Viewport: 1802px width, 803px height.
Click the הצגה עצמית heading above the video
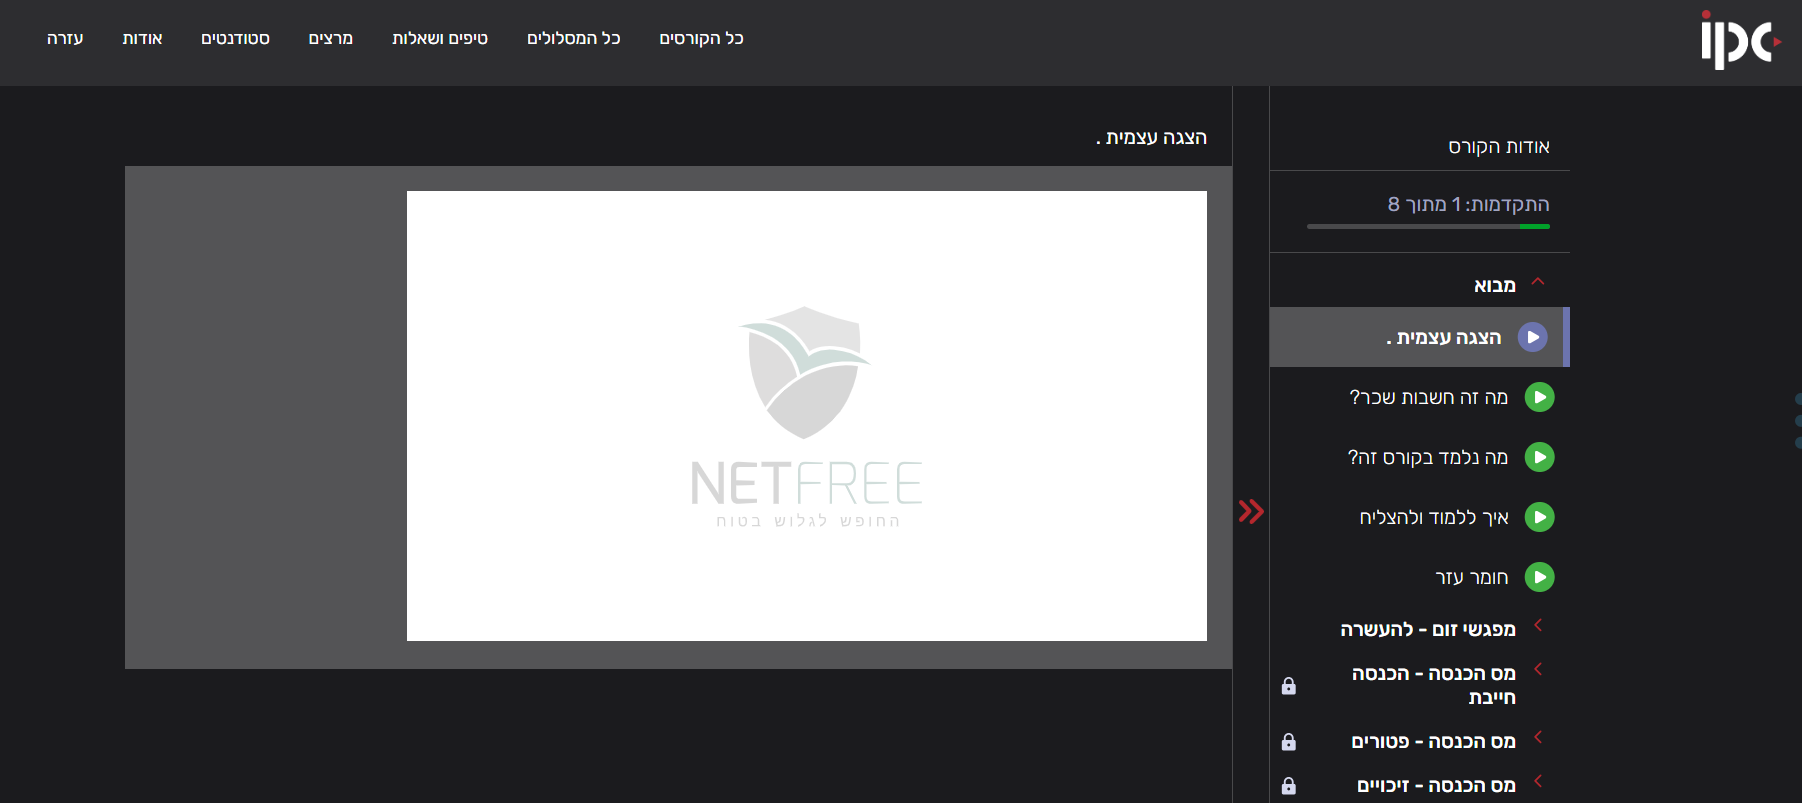[1151, 138]
